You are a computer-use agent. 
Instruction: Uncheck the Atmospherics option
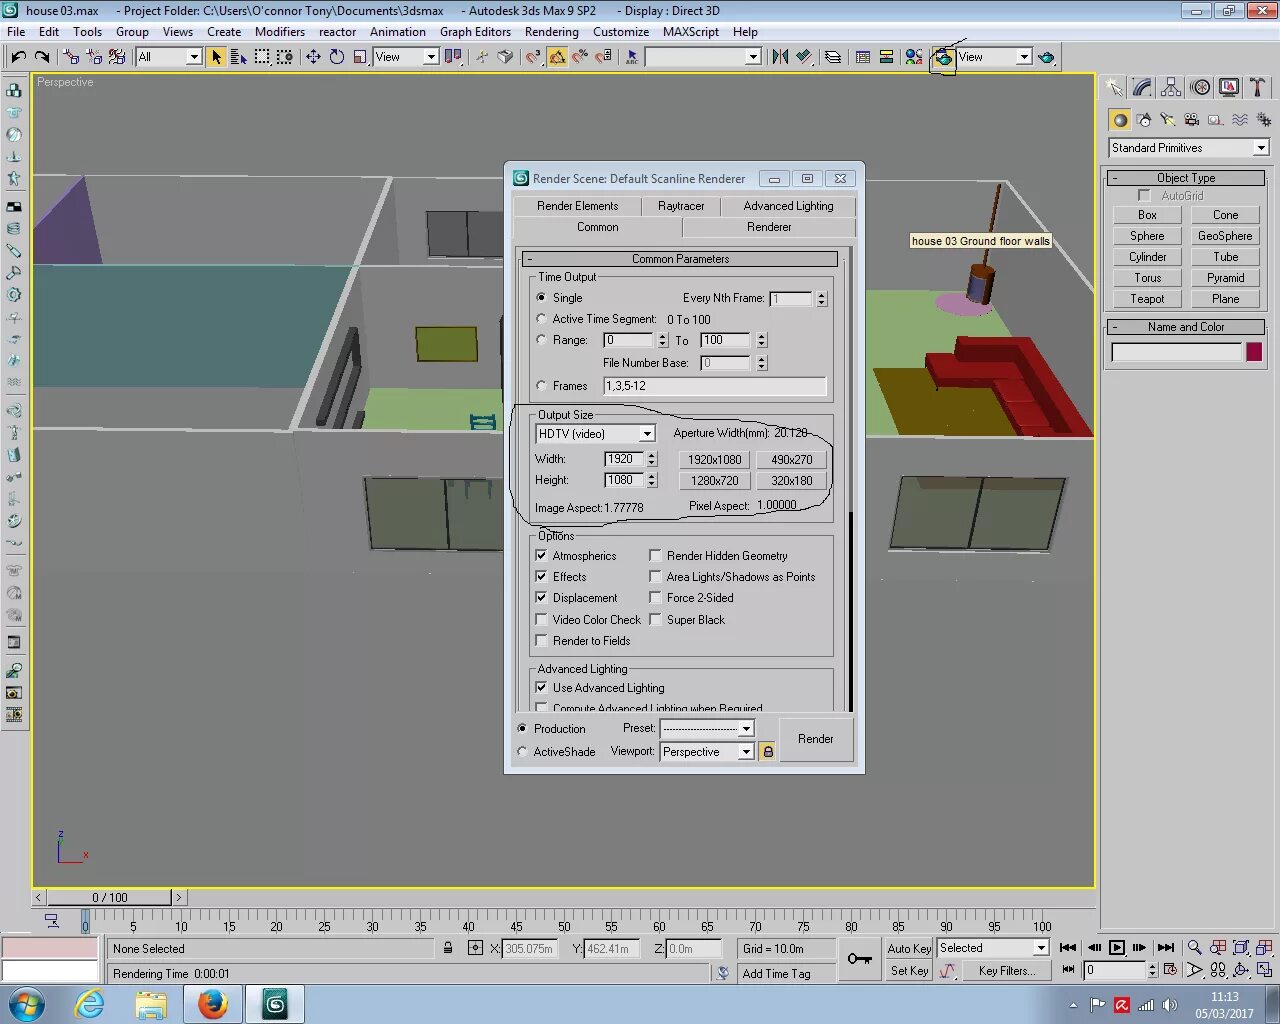click(542, 556)
